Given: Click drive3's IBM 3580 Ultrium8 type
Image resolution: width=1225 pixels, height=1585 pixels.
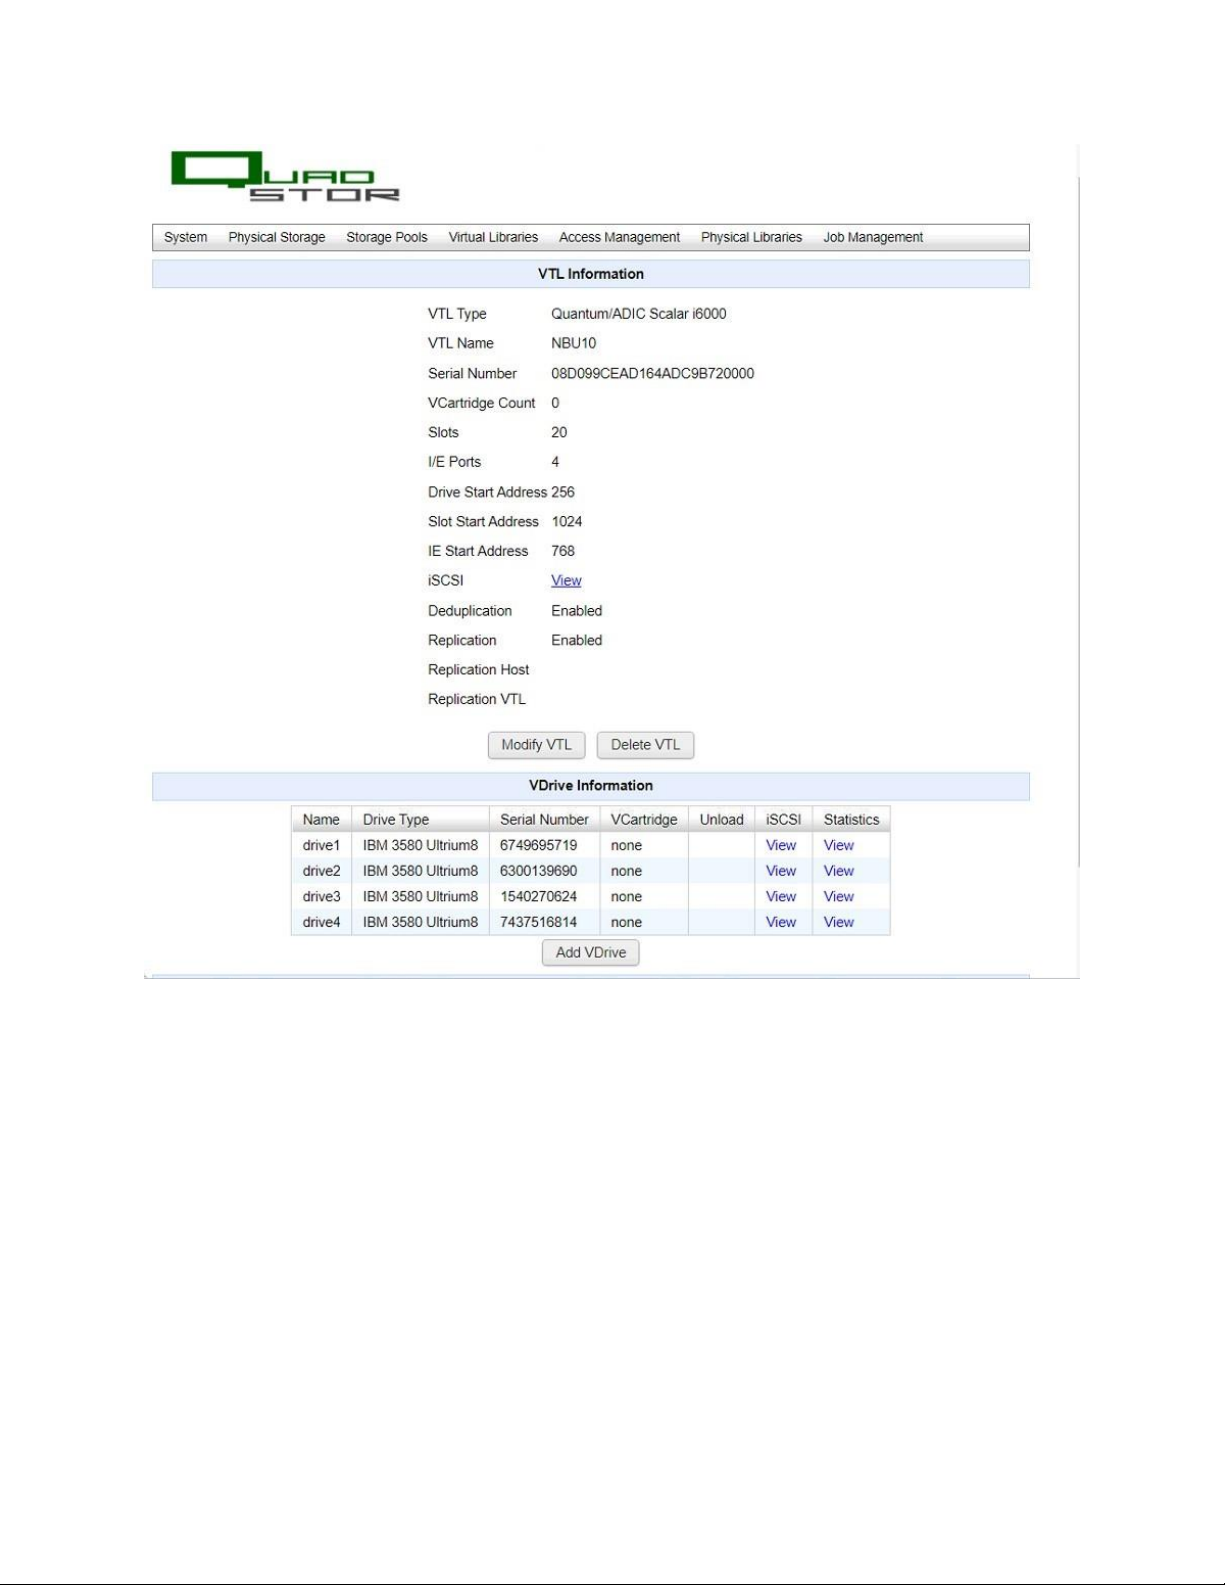Looking at the screenshot, I should click(421, 897).
